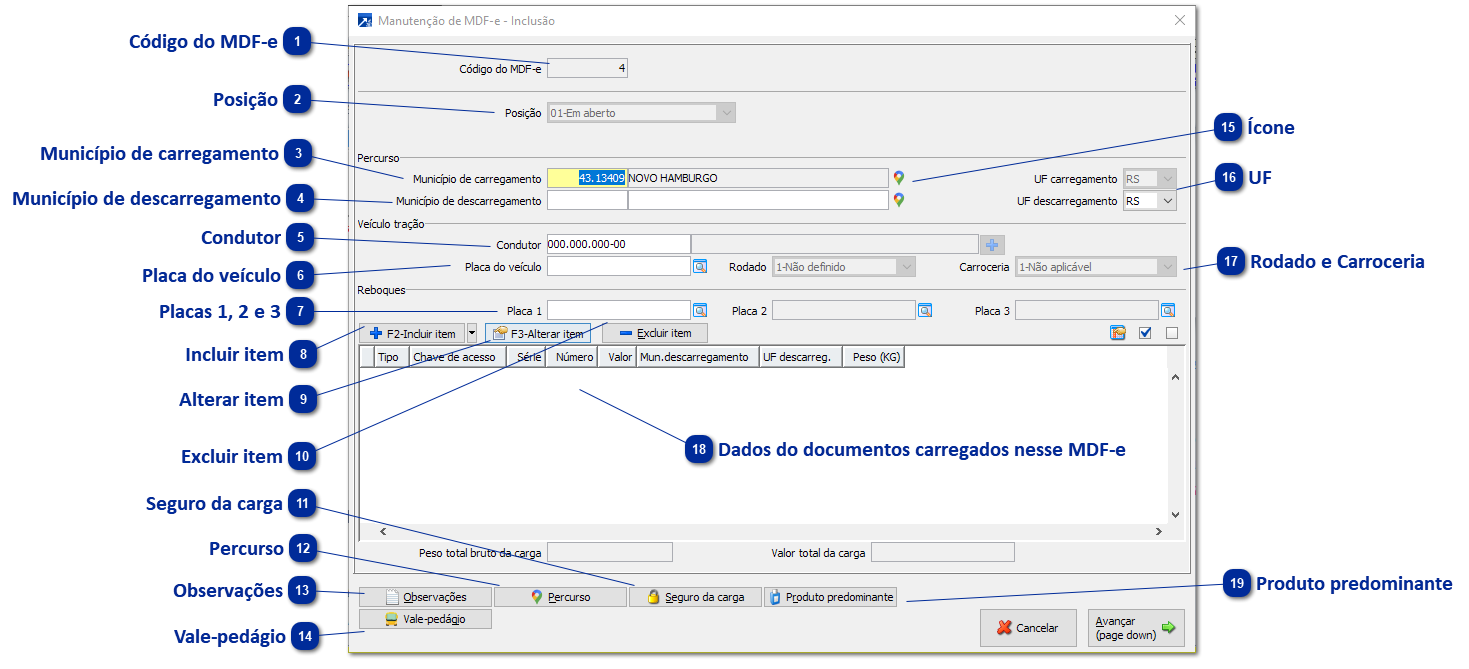Click the Série column header

[x=526, y=357]
